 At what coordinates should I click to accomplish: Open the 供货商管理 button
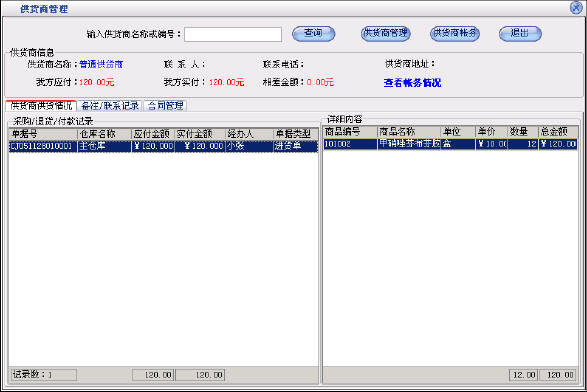386,34
